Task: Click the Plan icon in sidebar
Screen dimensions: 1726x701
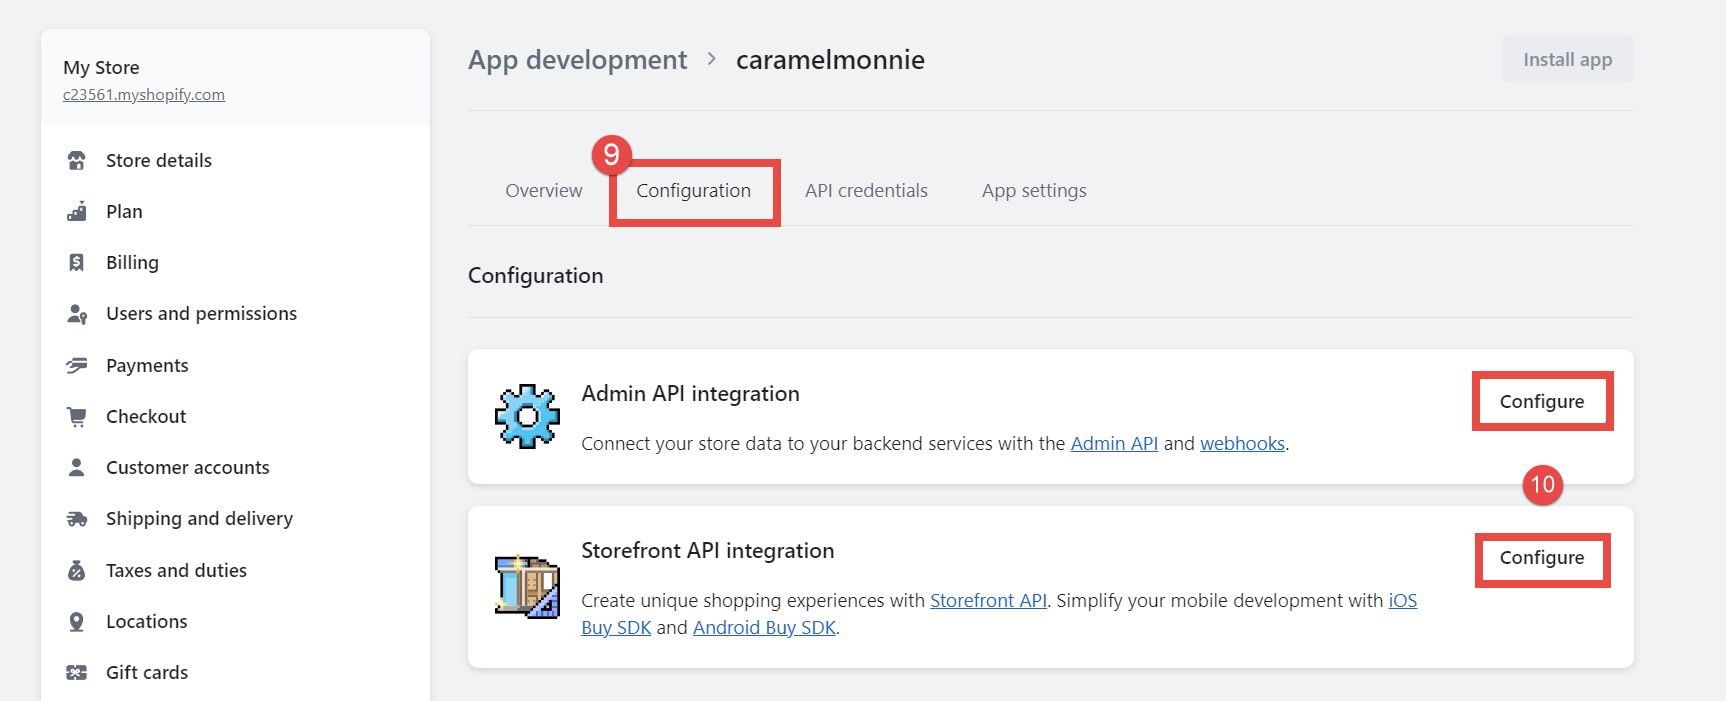Action: (x=76, y=211)
